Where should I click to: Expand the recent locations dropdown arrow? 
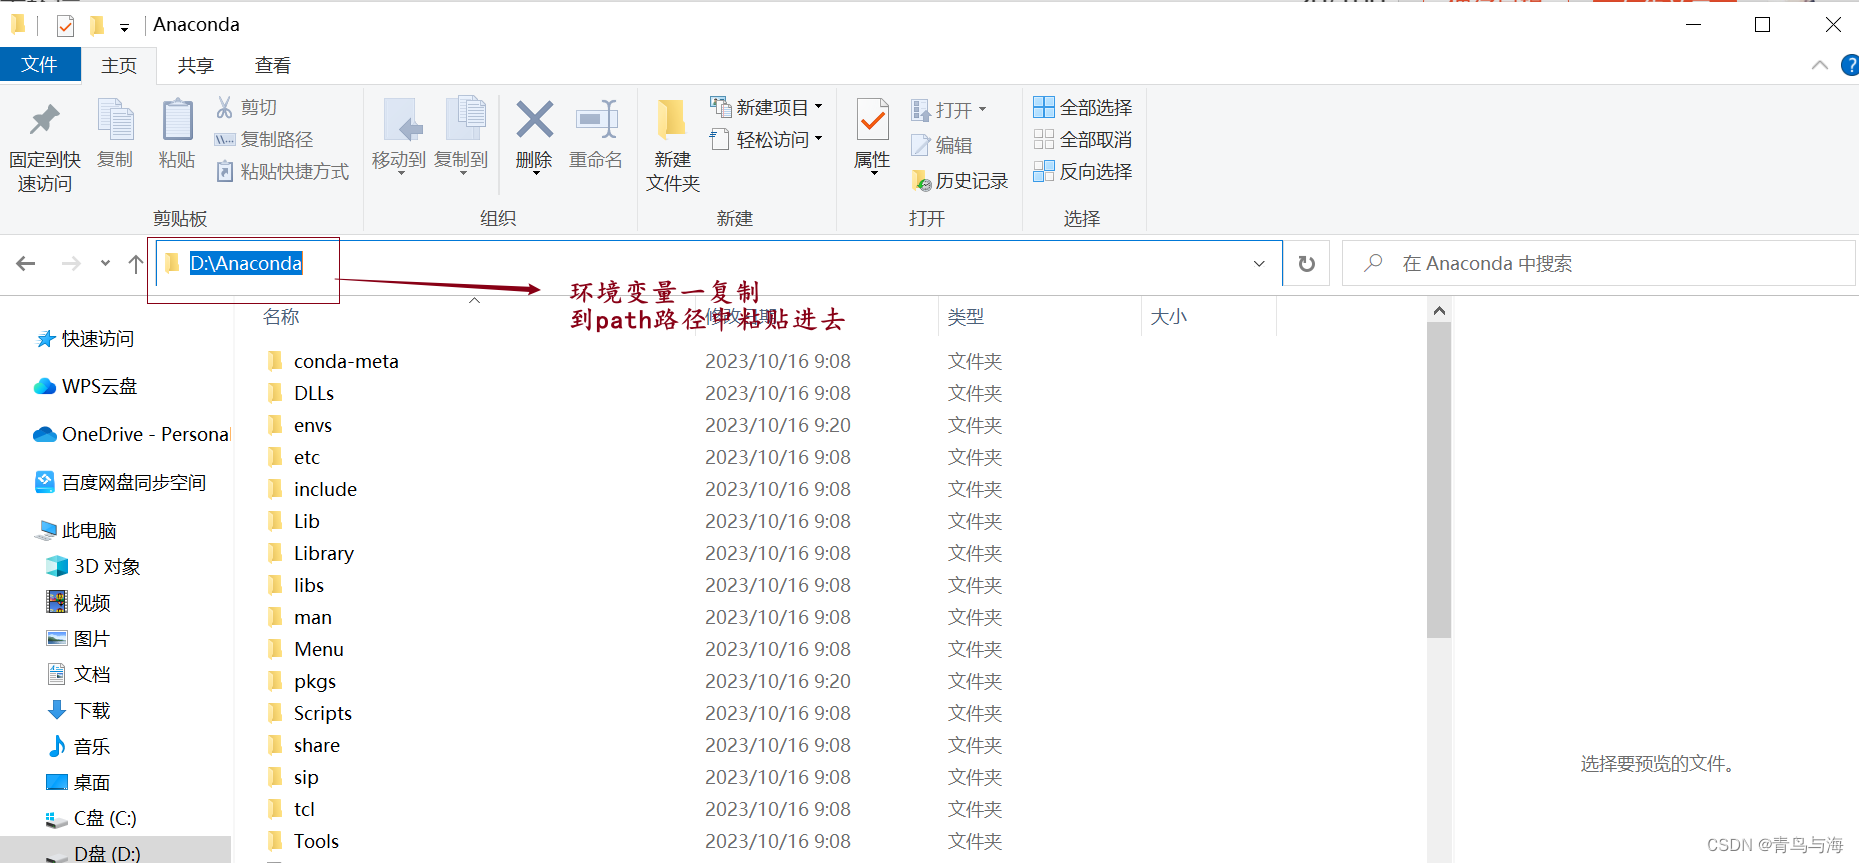point(105,263)
